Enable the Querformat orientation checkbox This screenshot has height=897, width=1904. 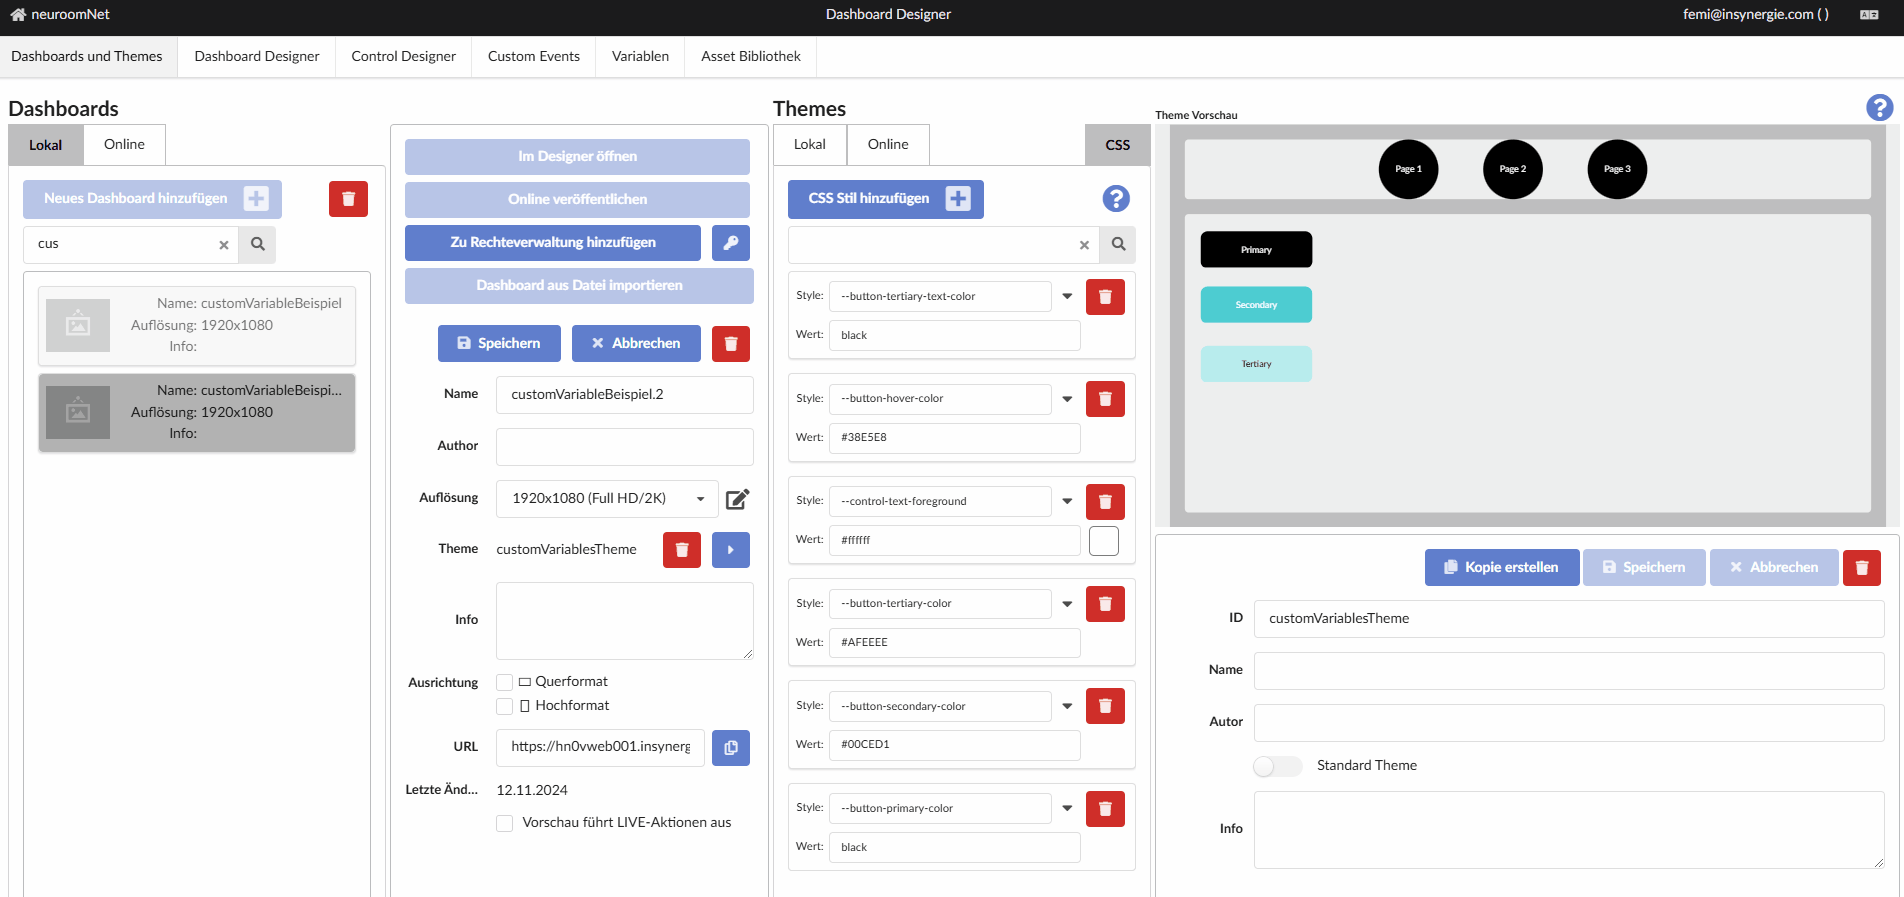pos(505,682)
